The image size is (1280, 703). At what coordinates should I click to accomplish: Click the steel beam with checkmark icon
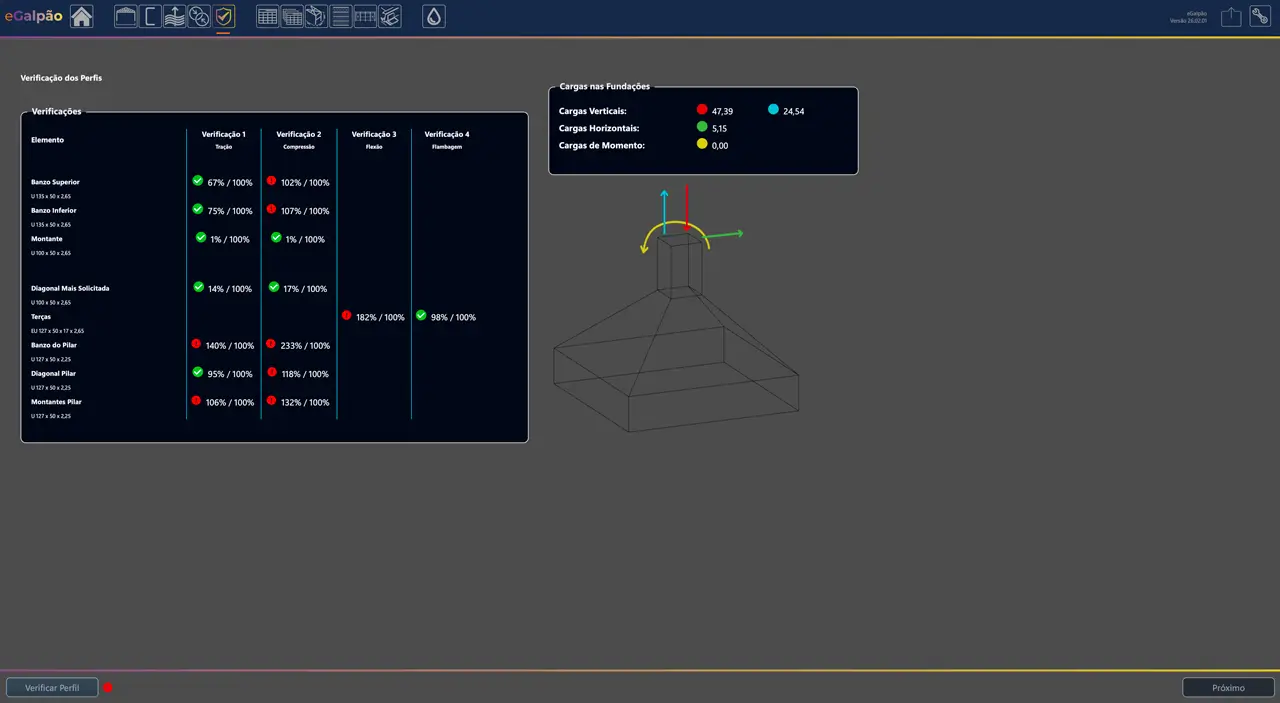point(390,16)
